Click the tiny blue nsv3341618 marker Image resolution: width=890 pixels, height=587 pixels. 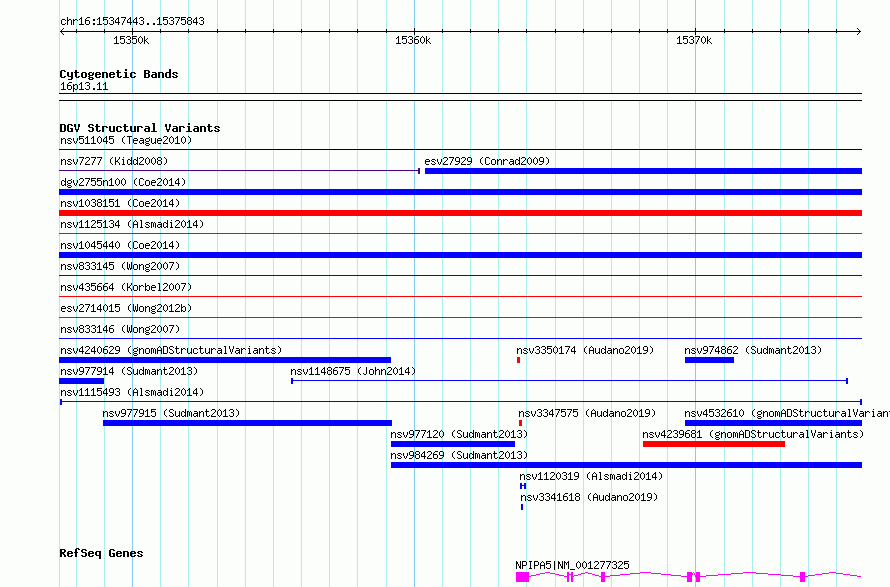point(522,507)
